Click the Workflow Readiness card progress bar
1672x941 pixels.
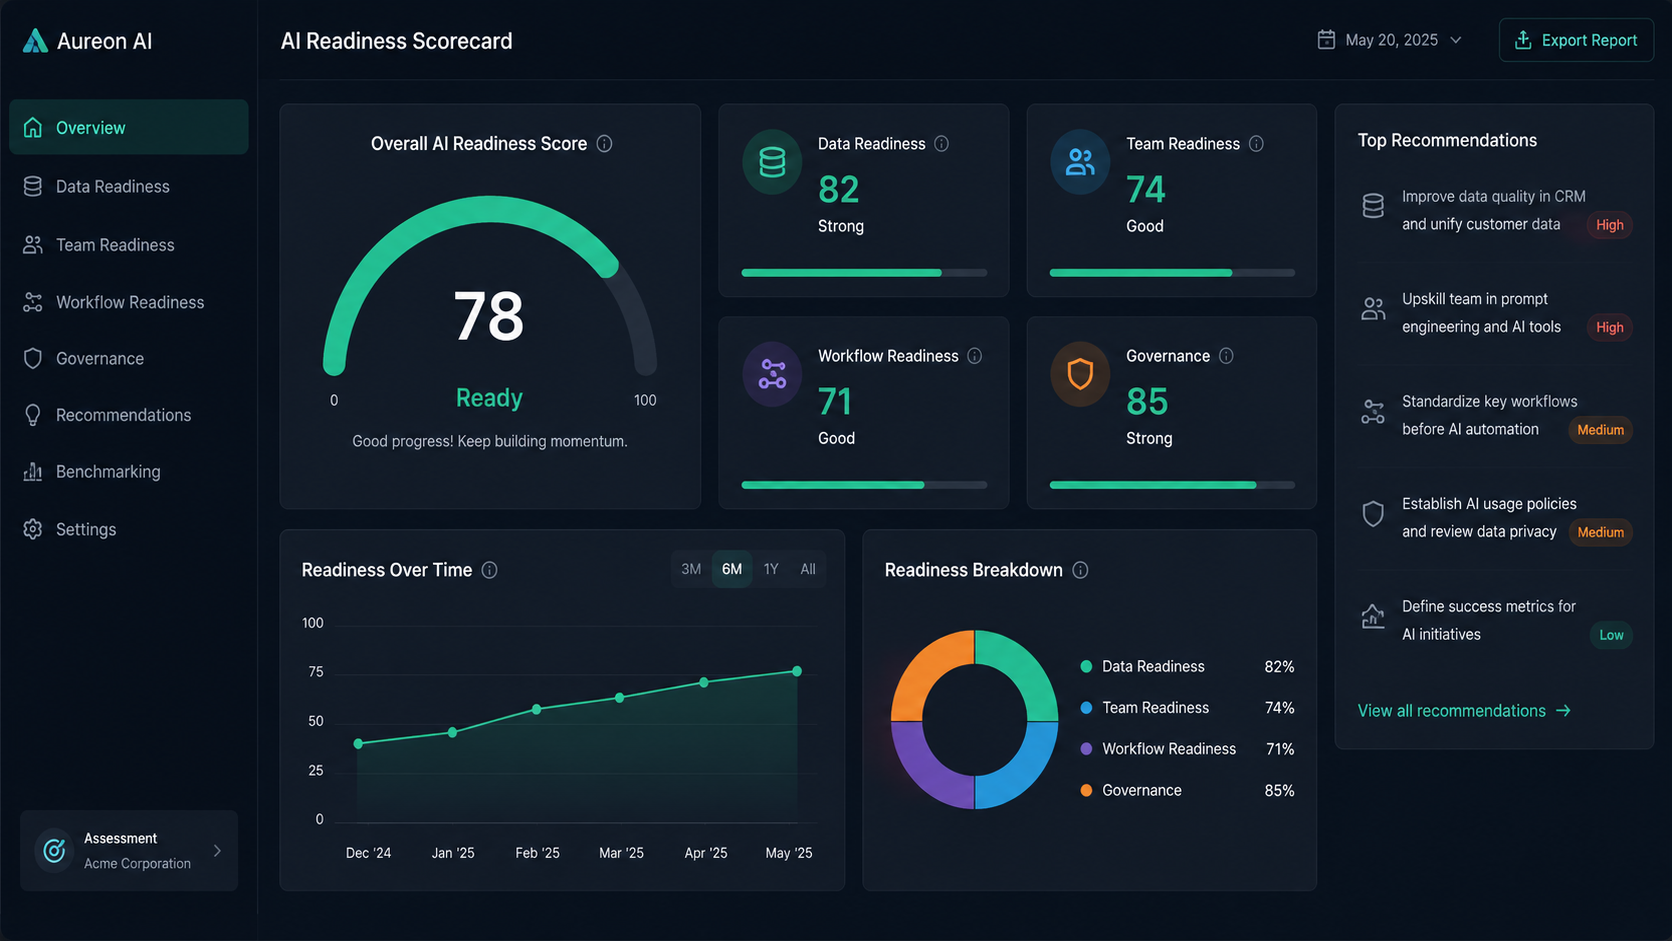click(x=864, y=485)
